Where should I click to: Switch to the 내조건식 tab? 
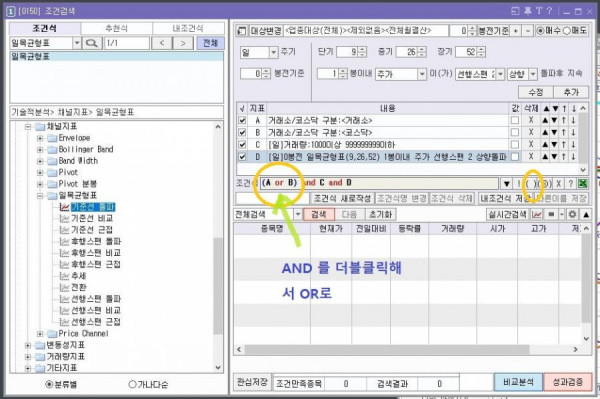[188, 28]
